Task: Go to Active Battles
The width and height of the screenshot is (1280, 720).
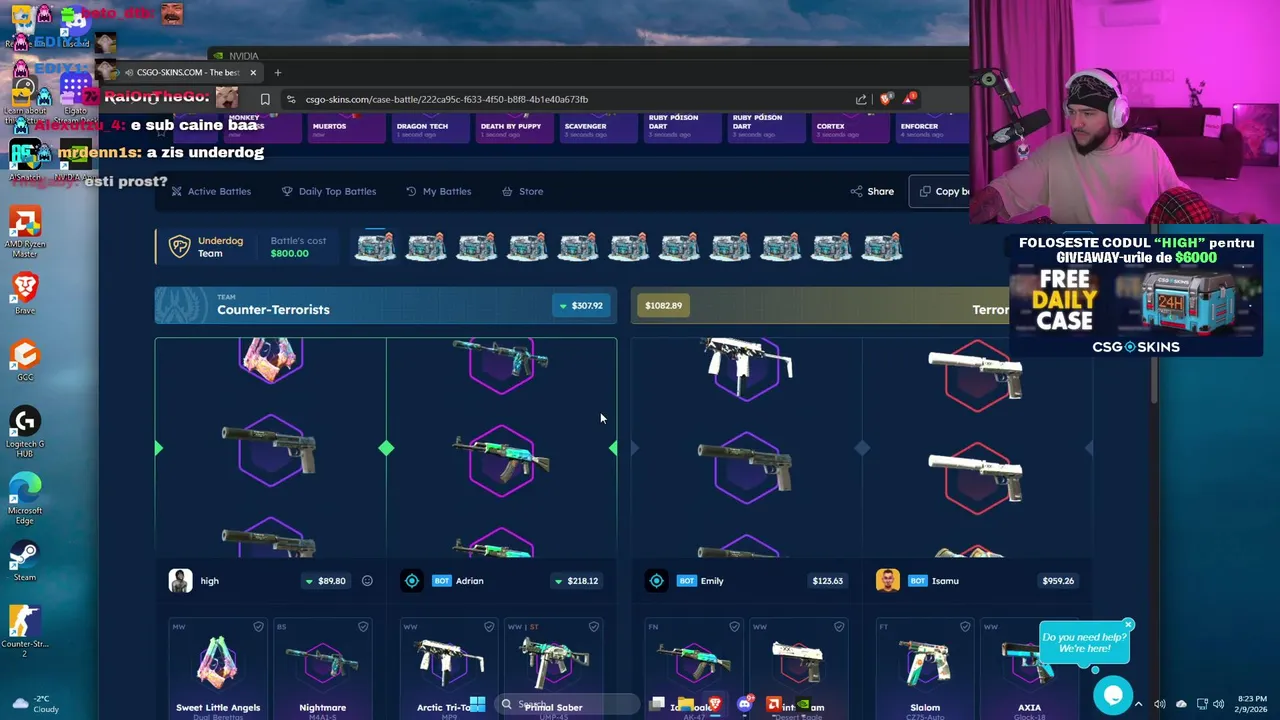Action: point(211,191)
